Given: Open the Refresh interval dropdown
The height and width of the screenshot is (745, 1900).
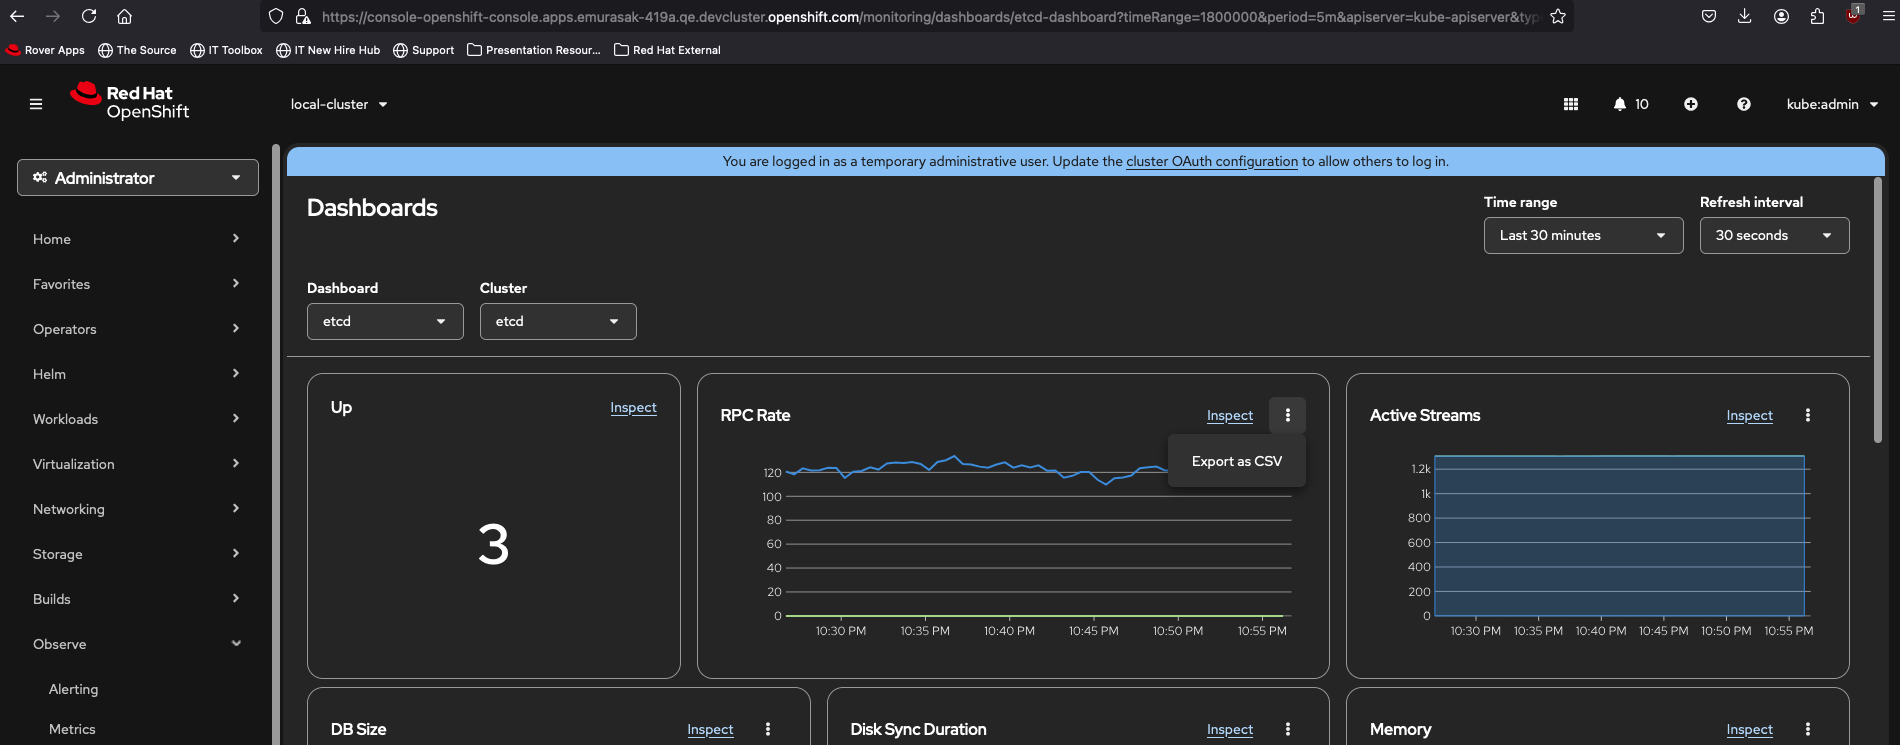Looking at the screenshot, I should point(1774,236).
